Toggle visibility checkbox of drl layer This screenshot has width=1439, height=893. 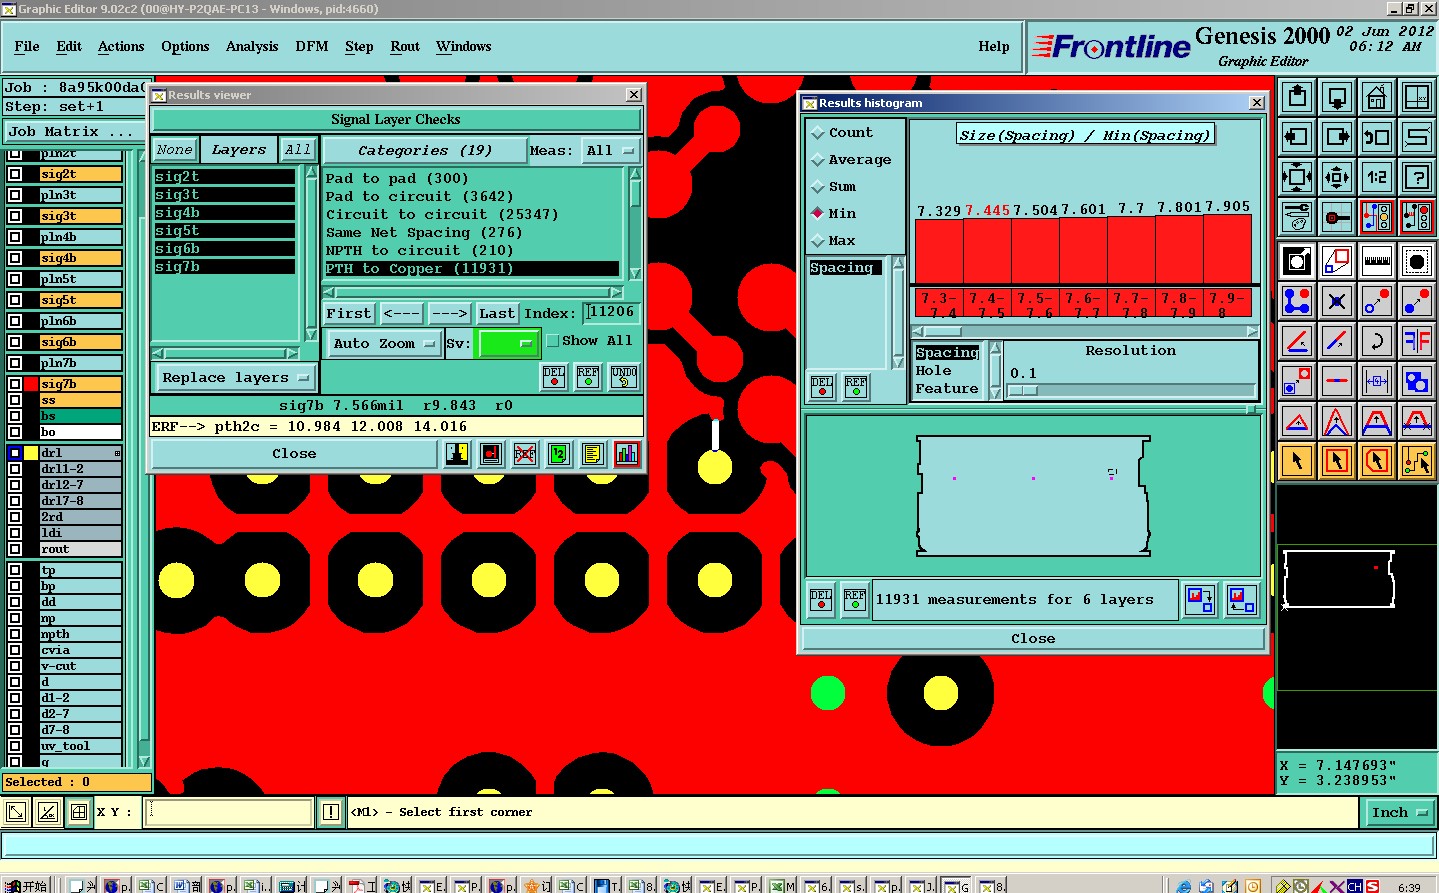pos(15,453)
